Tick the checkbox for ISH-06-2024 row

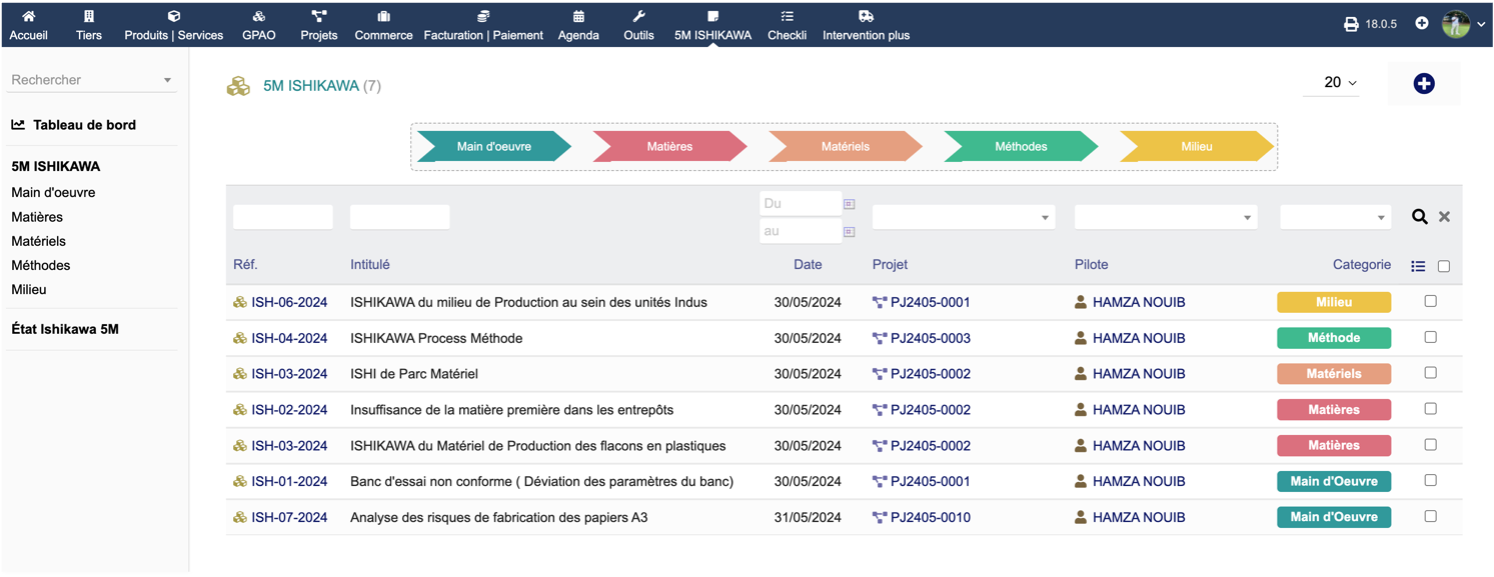point(1430,301)
